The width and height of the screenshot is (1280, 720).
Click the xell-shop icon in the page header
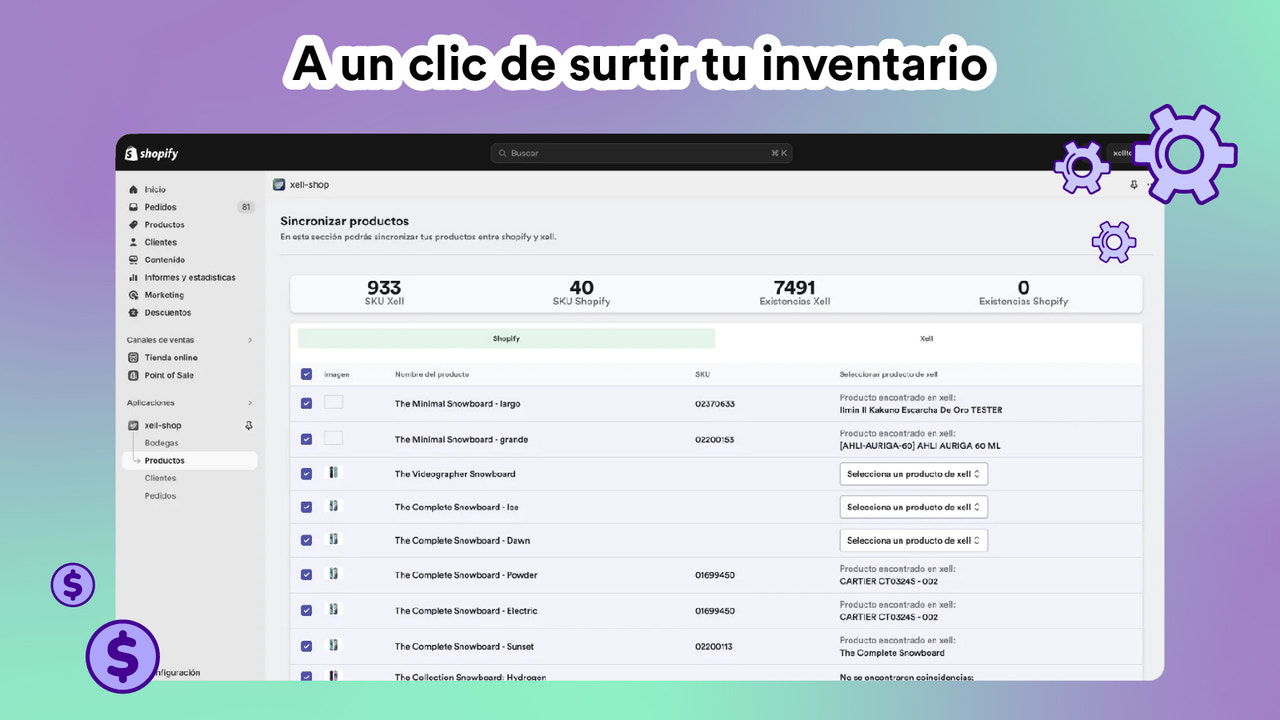click(279, 185)
